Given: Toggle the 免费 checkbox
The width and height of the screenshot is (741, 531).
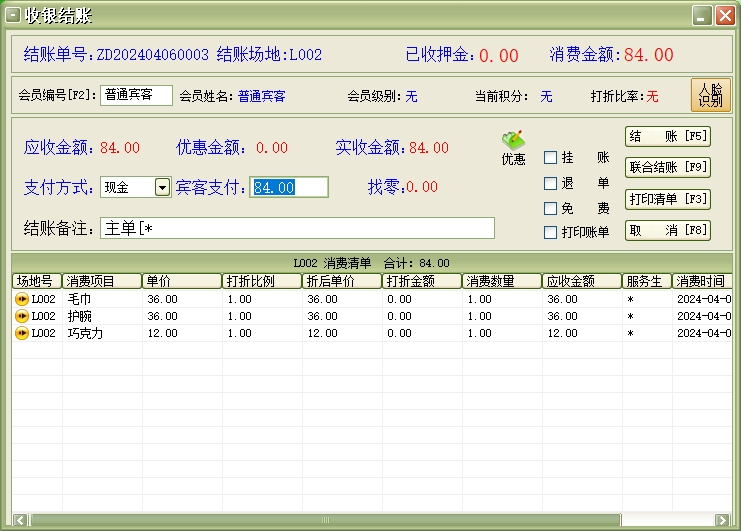Looking at the screenshot, I should pyautogui.click(x=550, y=209).
